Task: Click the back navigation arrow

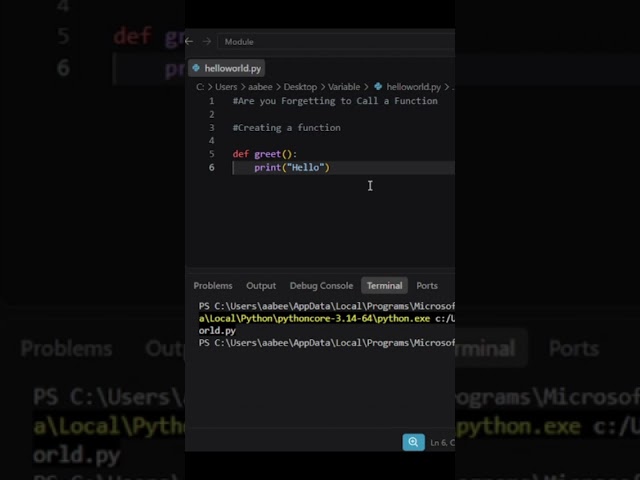Action: pos(189,42)
